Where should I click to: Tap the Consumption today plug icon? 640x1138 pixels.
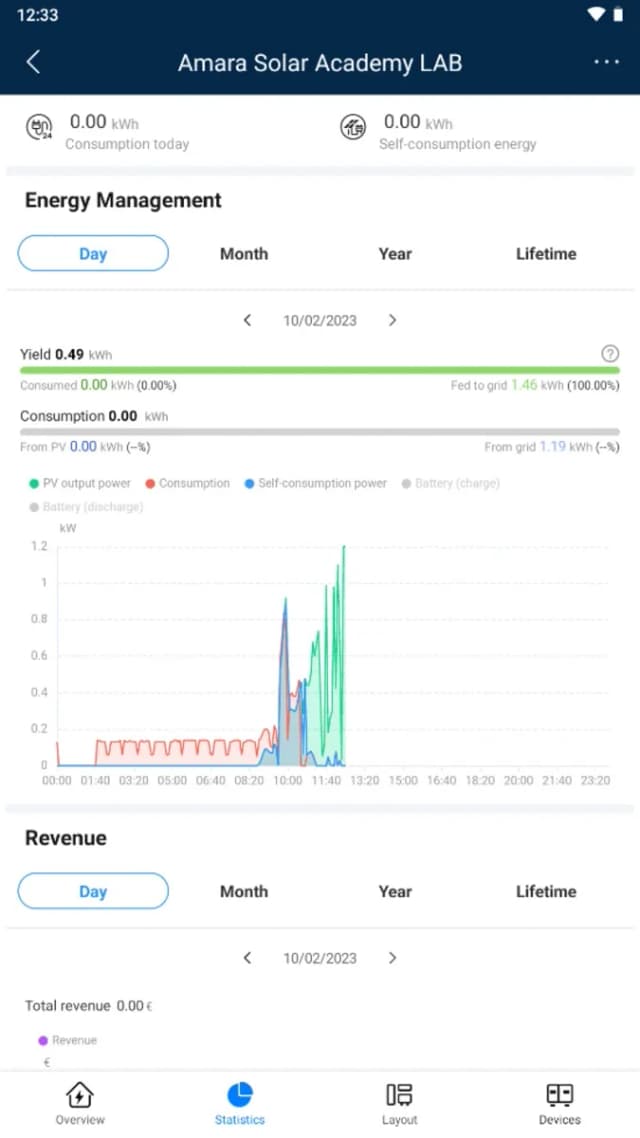click(38, 127)
